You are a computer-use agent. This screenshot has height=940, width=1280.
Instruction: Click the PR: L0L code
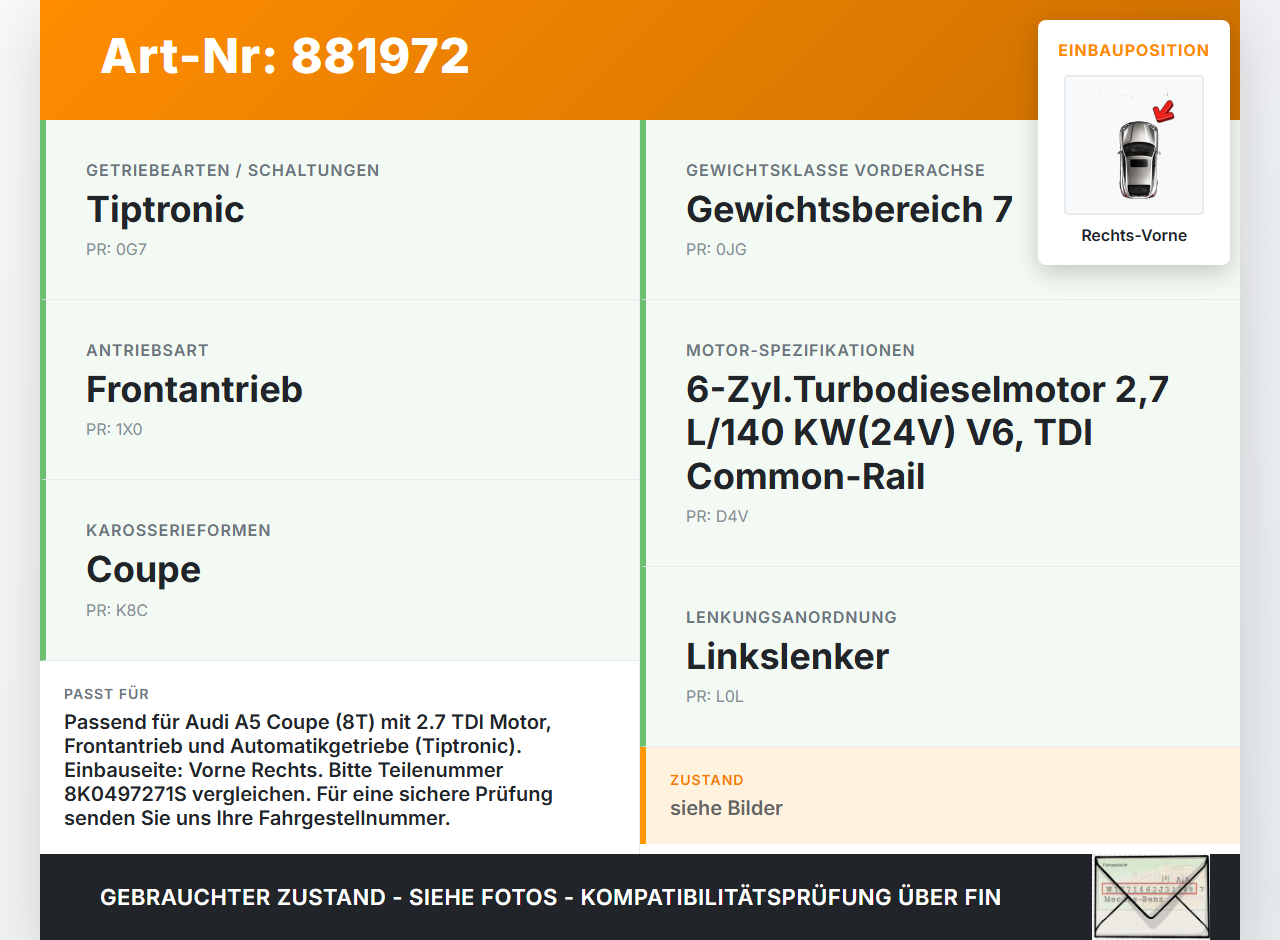[x=715, y=697]
